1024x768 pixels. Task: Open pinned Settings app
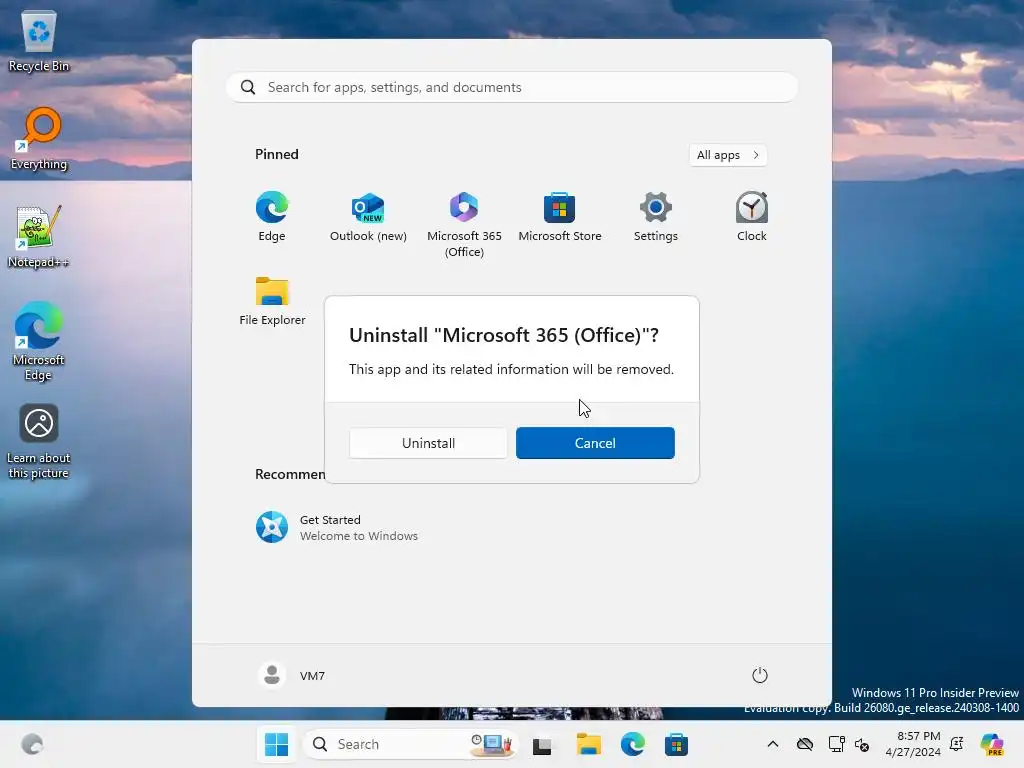click(656, 217)
